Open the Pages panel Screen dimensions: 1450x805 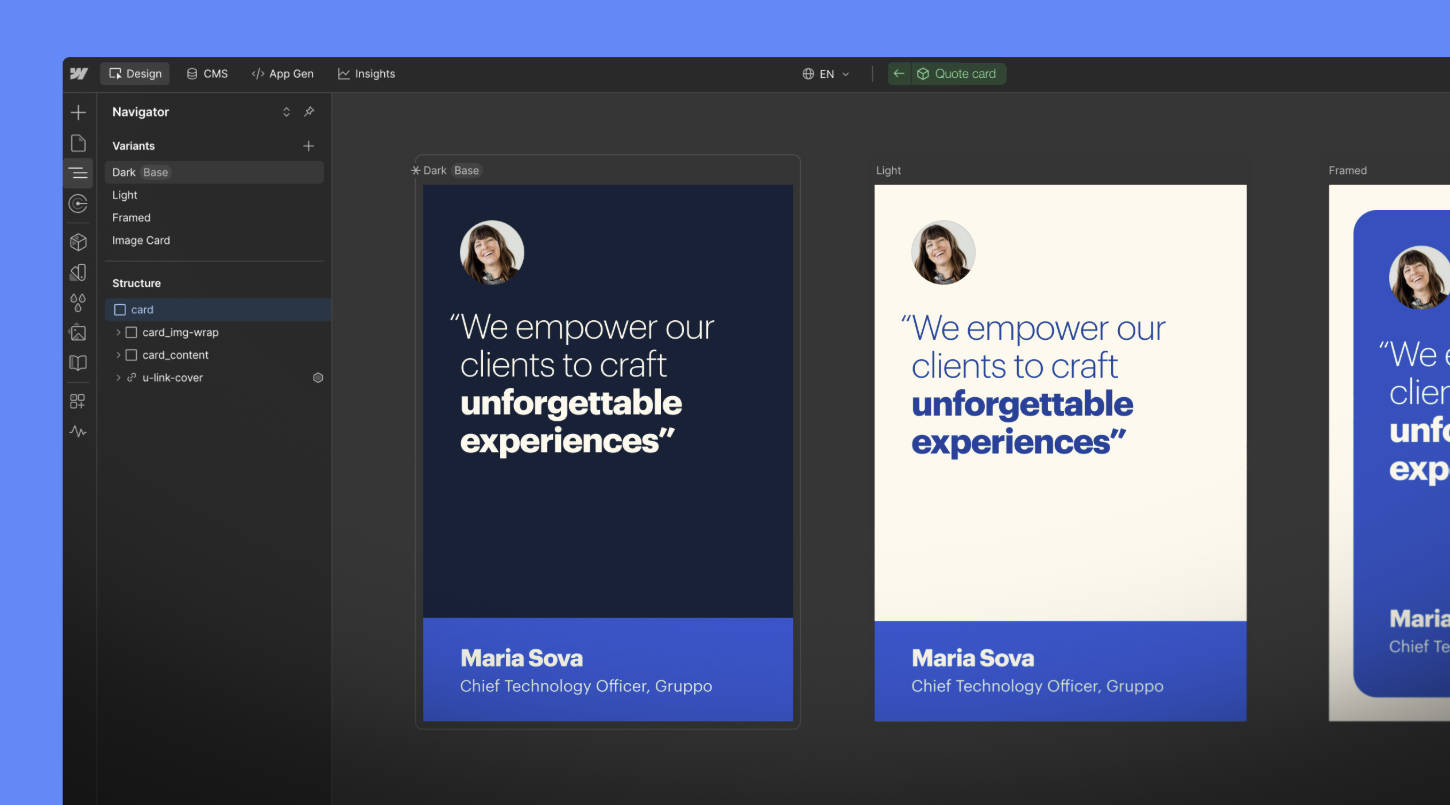point(78,142)
